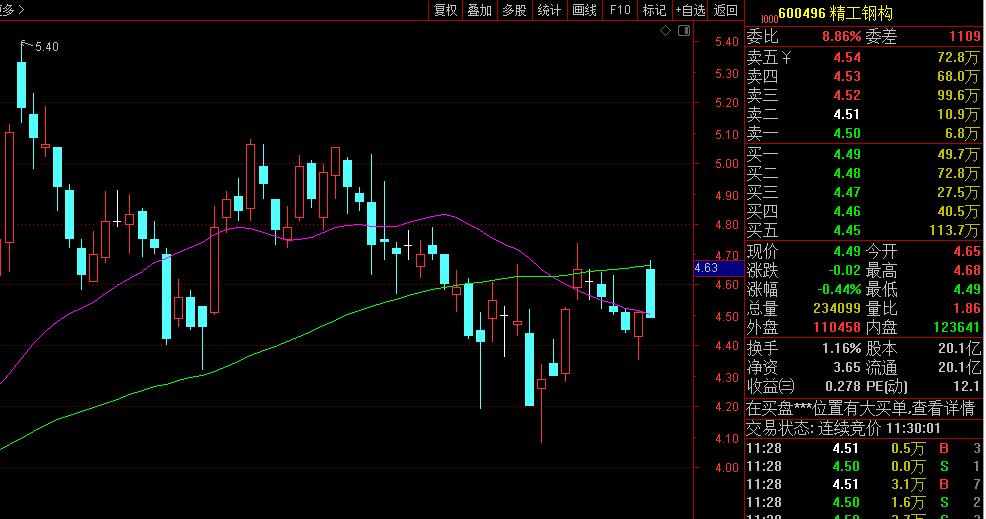Open the 叠加 overlay option
This screenshot has width=986, height=519.
(479, 10)
